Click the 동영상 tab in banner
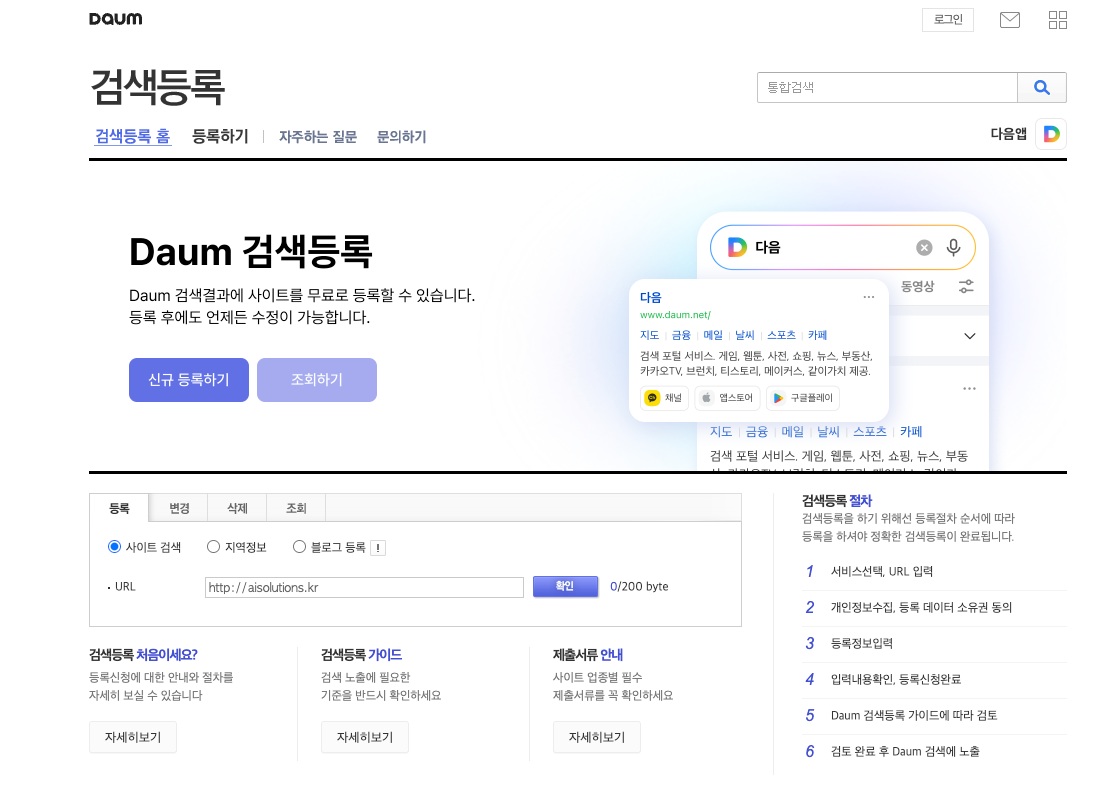The height and width of the screenshot is (809, 1110). [917, 286]
